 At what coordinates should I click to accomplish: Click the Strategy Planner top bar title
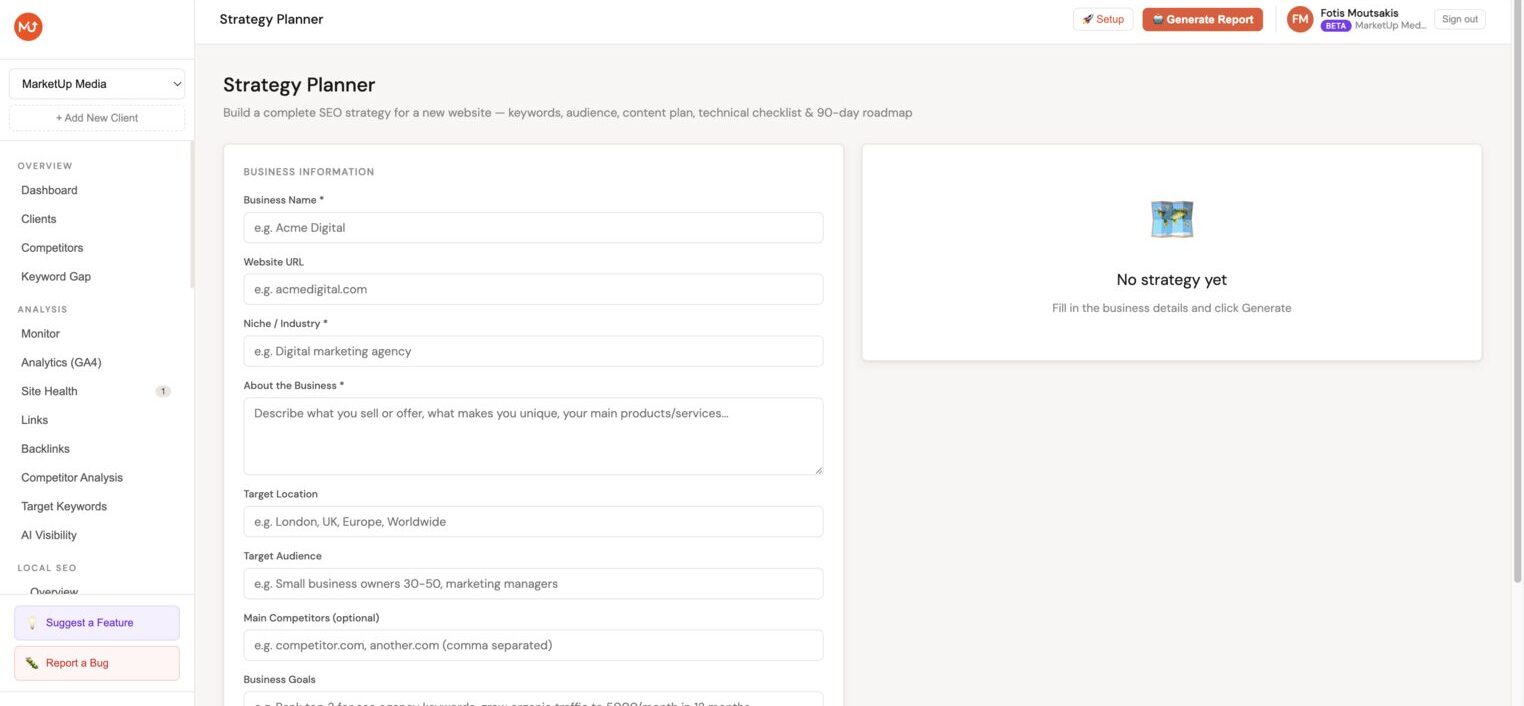[x=271, y=19]
